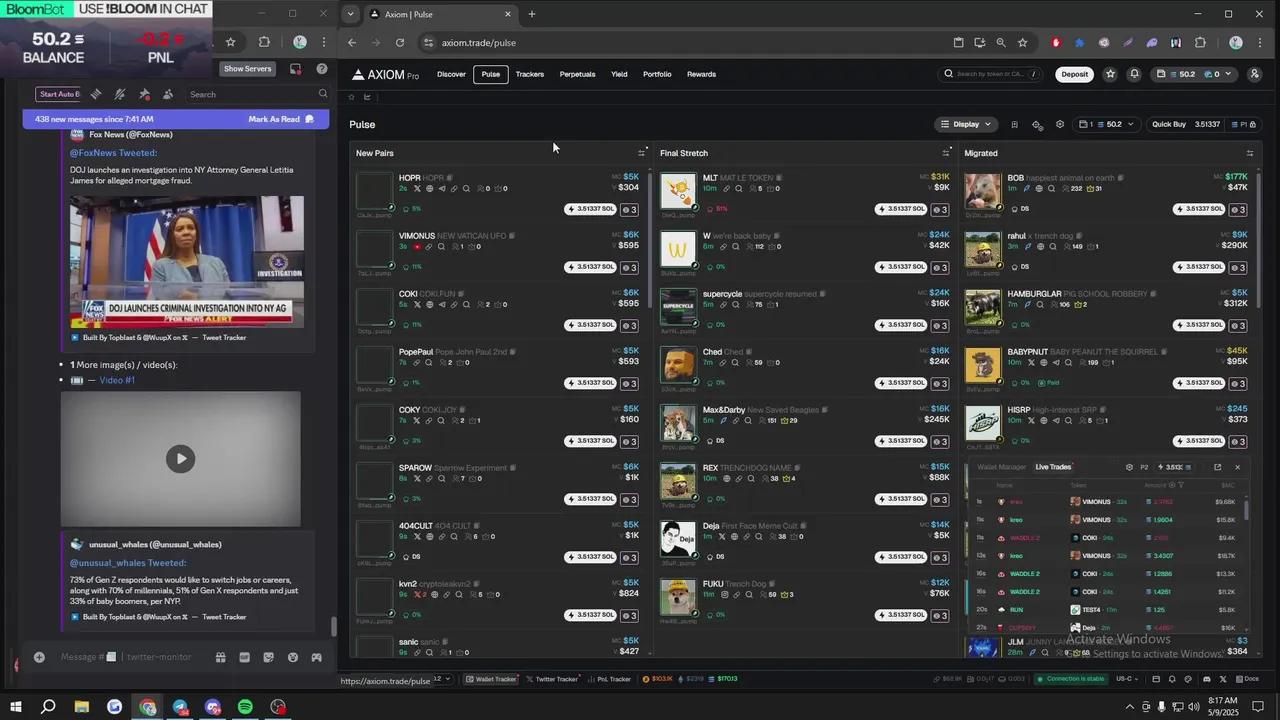Open the Video #1 link
1280x720 pixels.
pos(117,380)
